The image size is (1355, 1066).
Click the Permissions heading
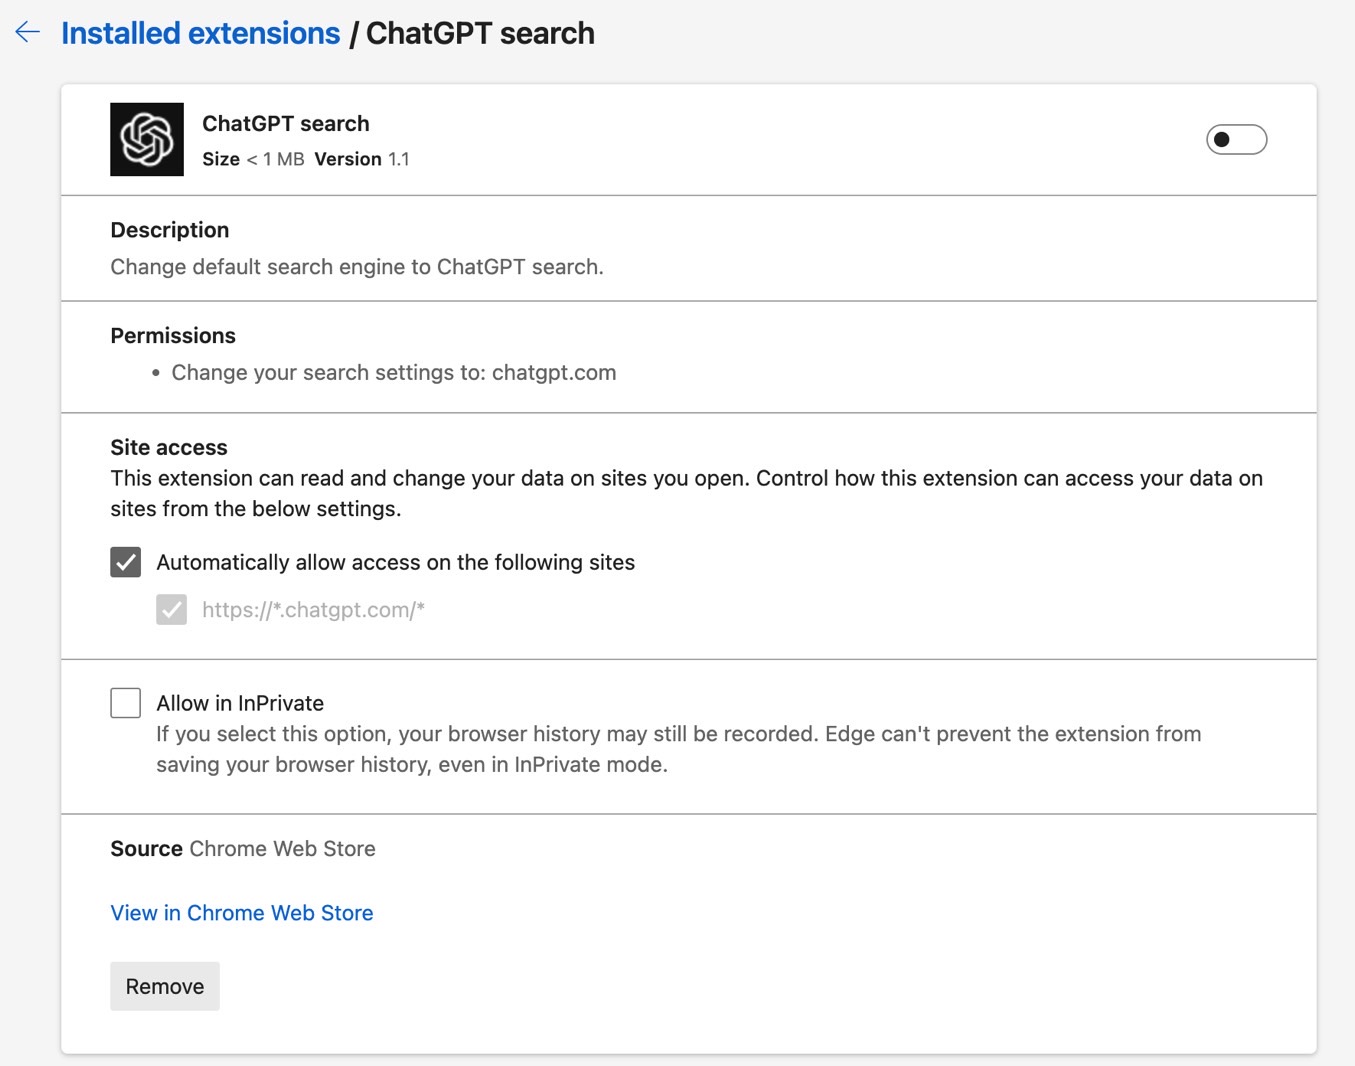click(x=173, y=336)
